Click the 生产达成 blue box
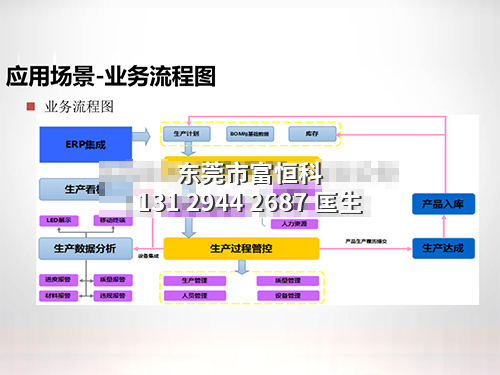The image size is (500, 375). 443,248
